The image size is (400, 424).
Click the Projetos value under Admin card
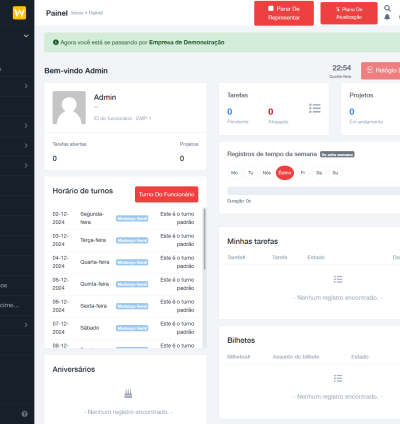coord(182,158)
